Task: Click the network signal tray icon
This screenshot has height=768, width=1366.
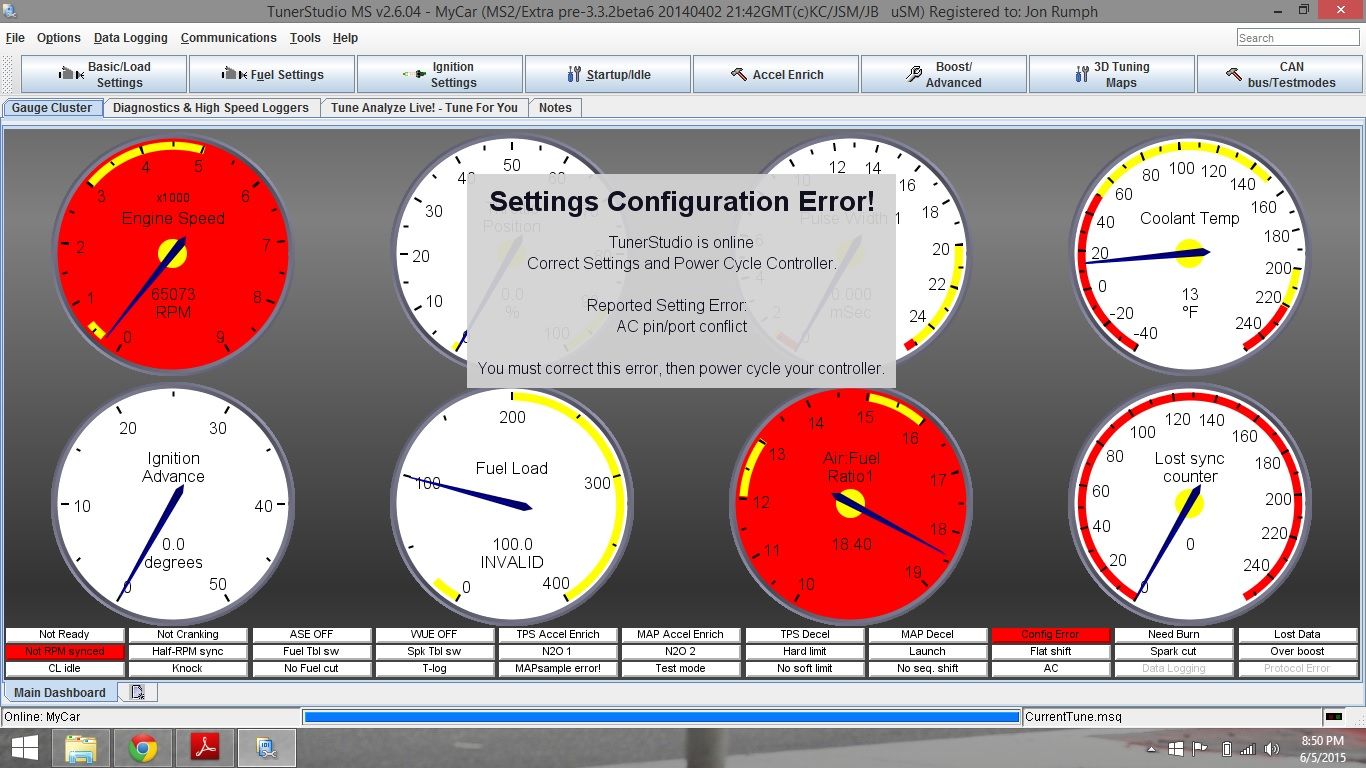Action: 1247,749
